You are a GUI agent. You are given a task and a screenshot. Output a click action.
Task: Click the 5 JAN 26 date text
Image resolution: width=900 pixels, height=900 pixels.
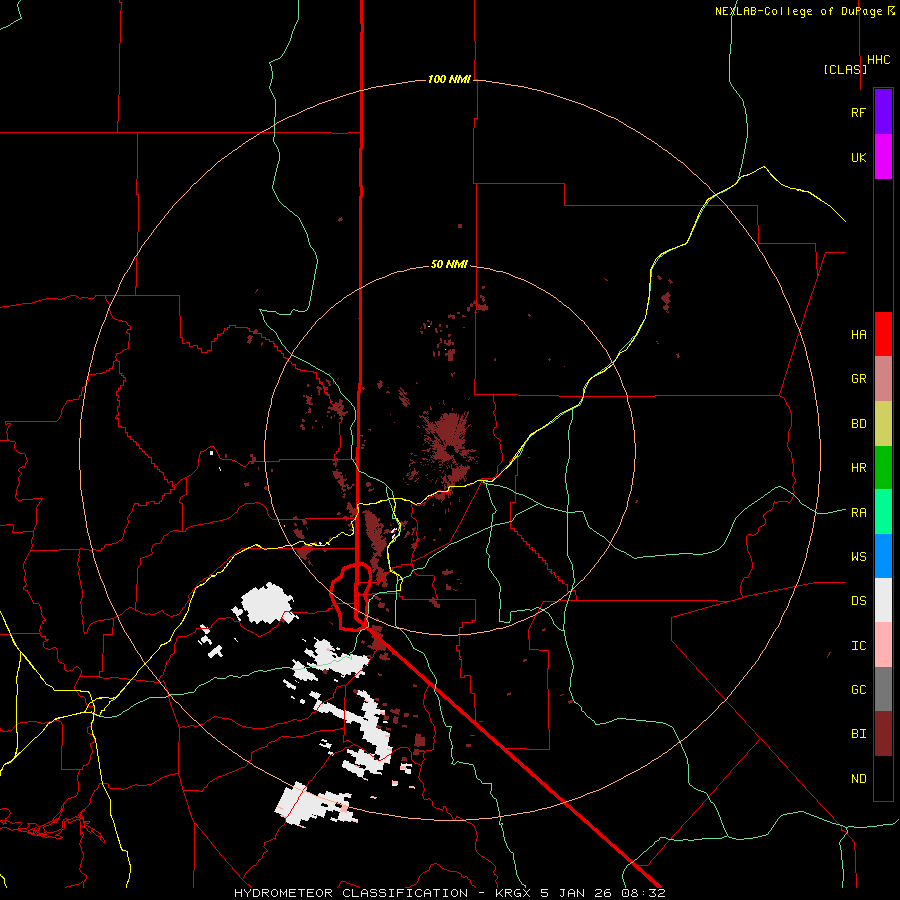click(x=577, y=893)
